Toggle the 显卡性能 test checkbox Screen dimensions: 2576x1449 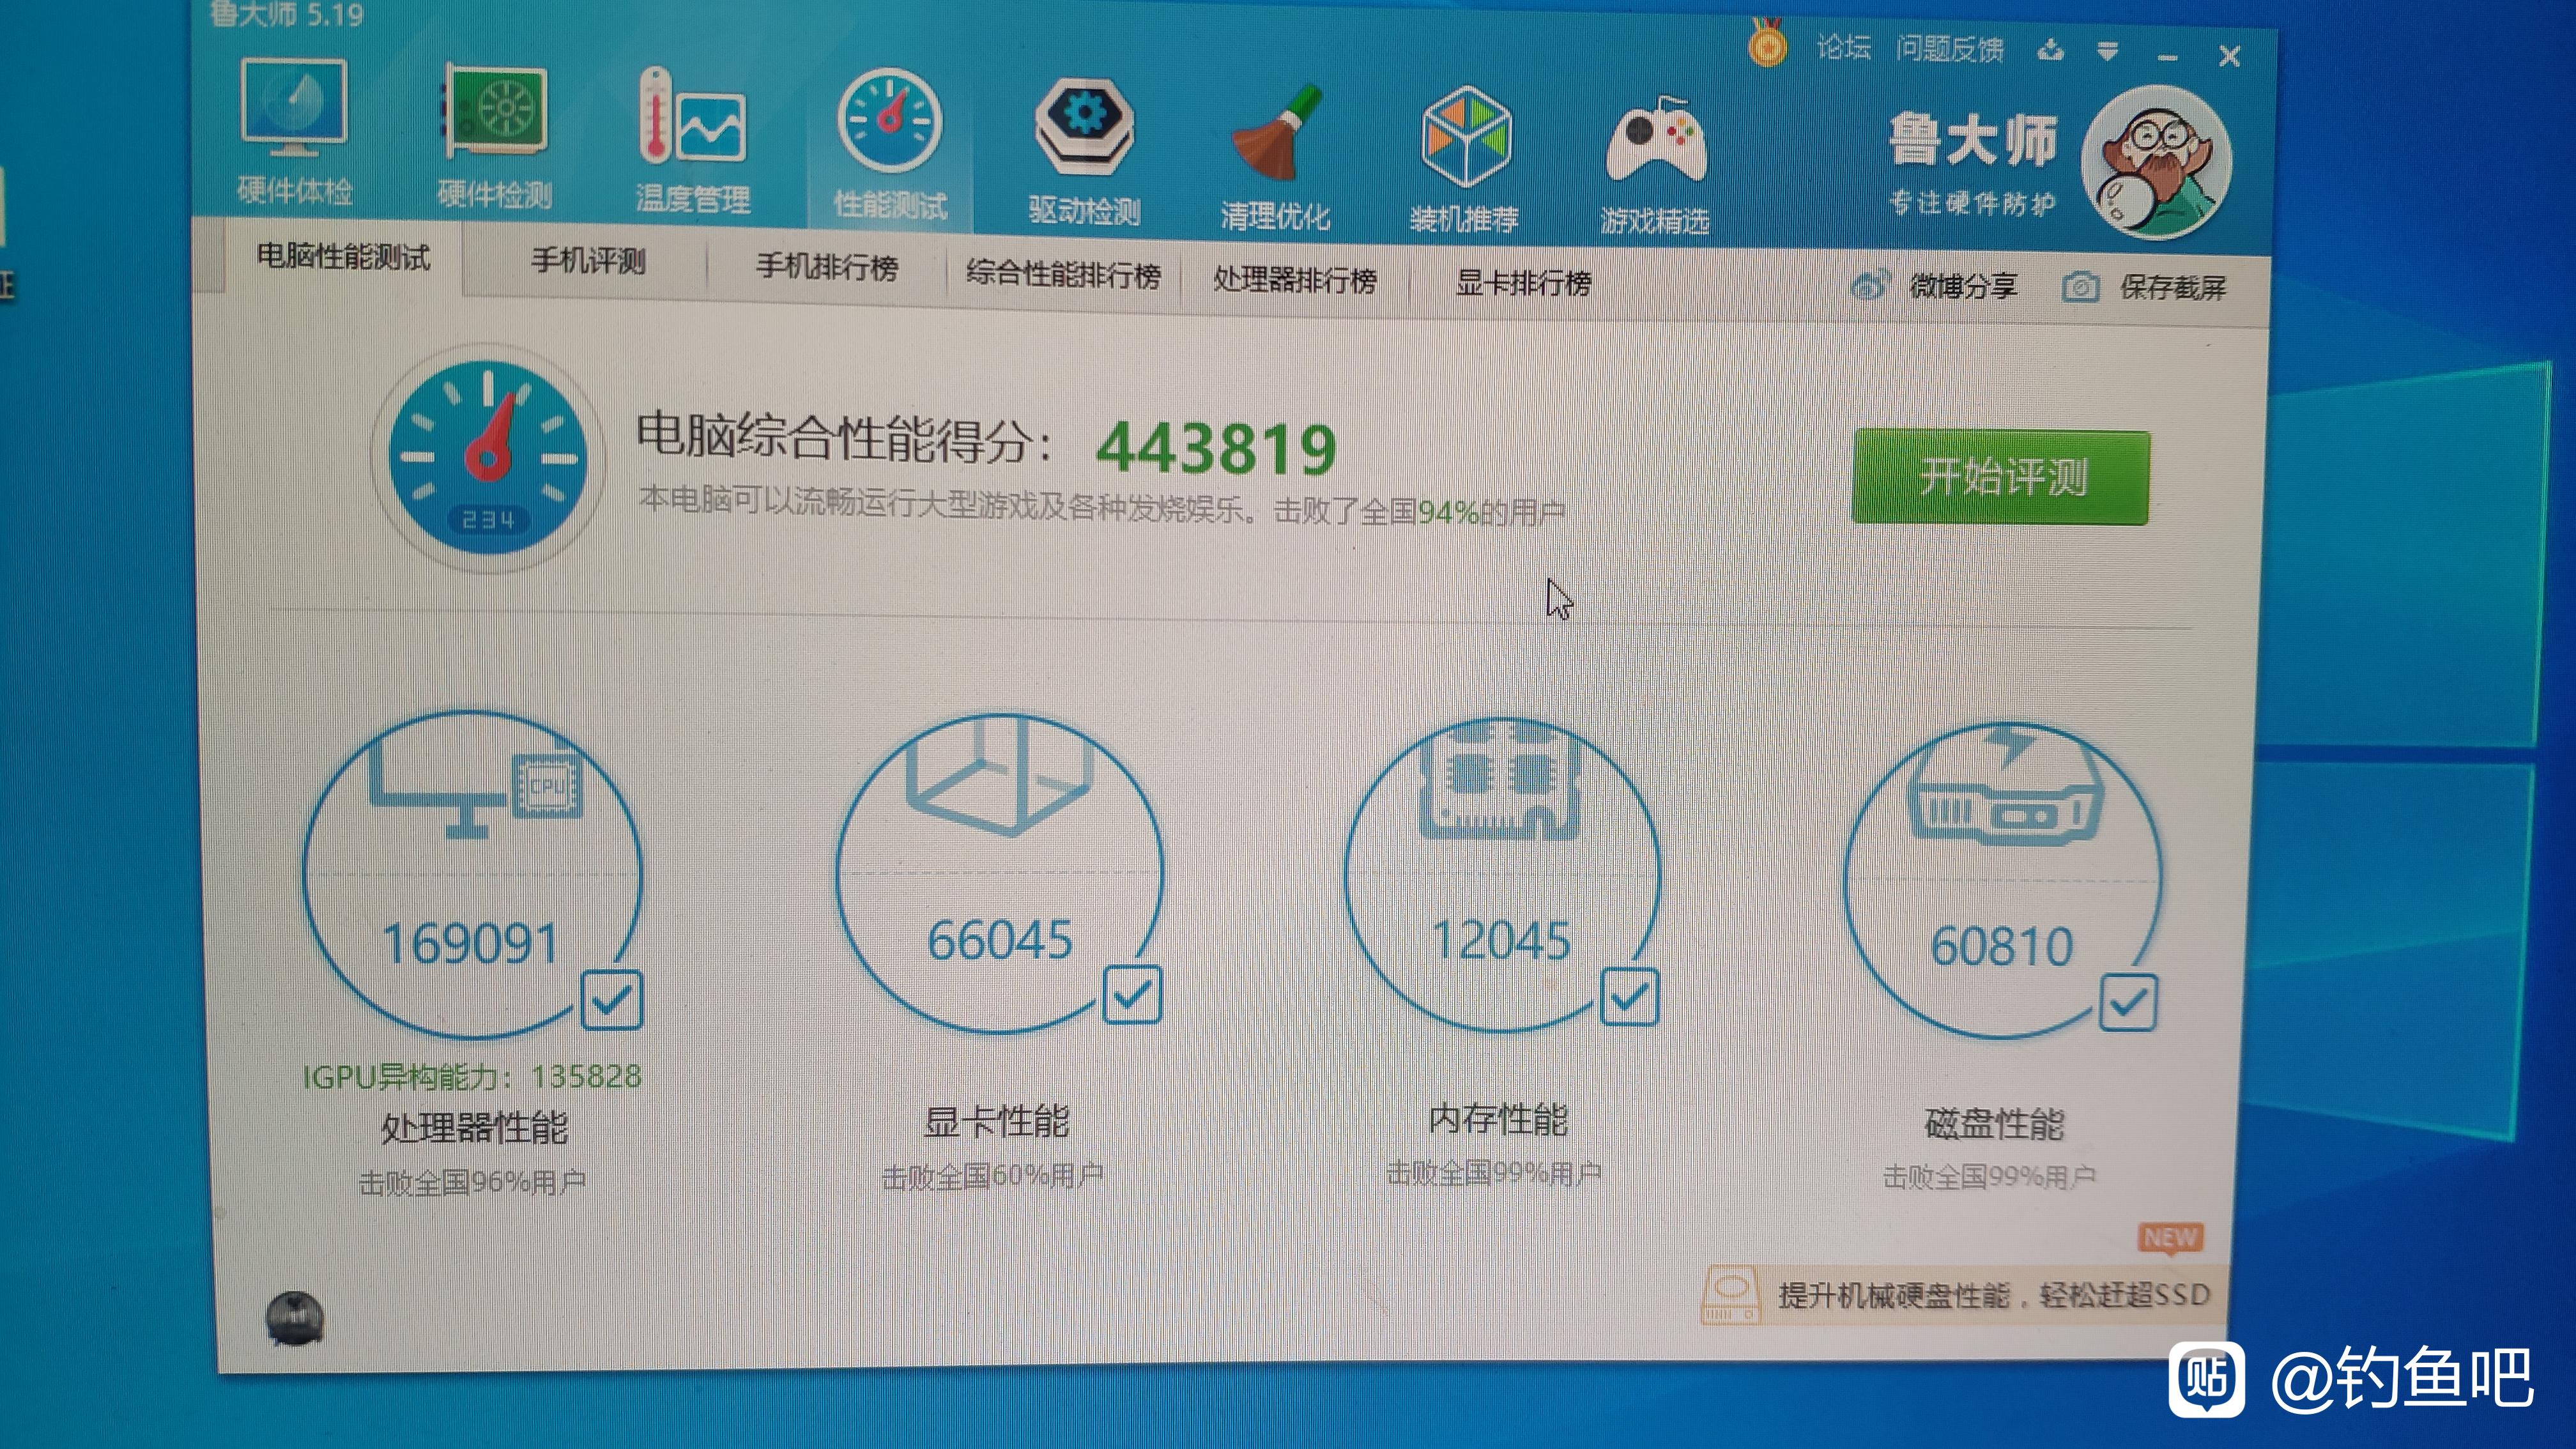(x=1132, y=994)
